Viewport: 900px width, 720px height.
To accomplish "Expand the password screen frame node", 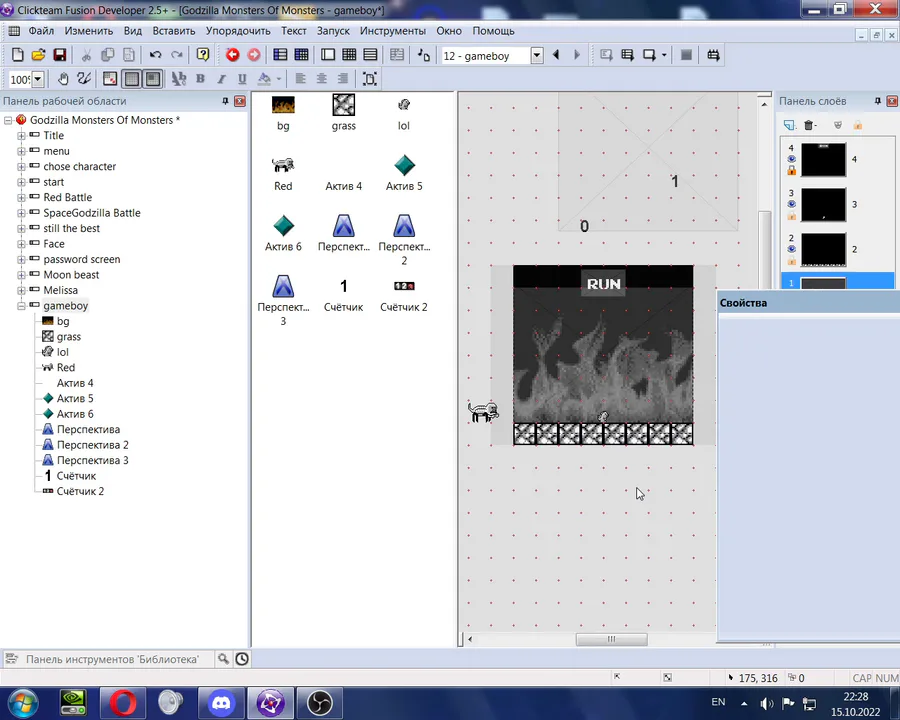I will (x=21, y=260).
